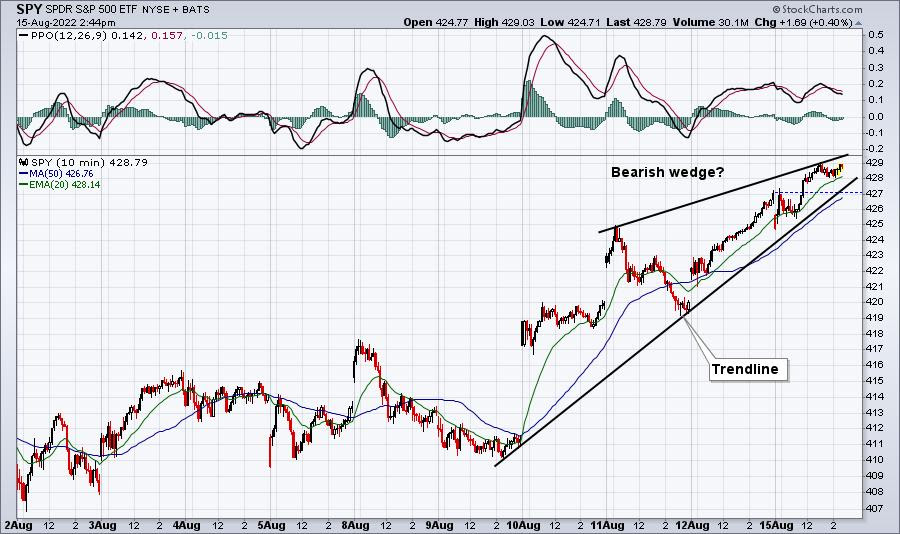Click the 415 price axis label
This screenshot has width=900, height=534.
click(x=876, y=381)
